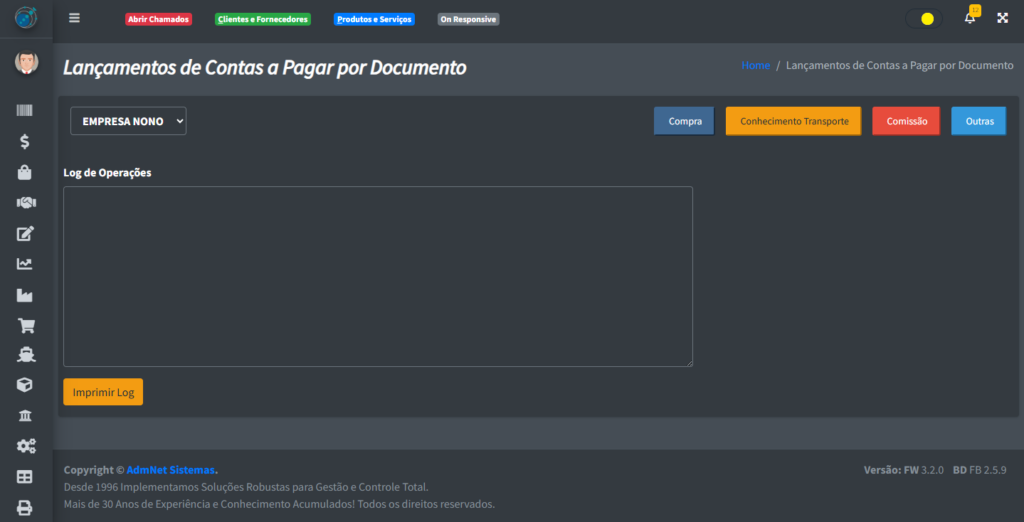Viewport: 1024px width, 522px height.
Task: Open the shopping cart sidebar icon
Action: point(25,325)
